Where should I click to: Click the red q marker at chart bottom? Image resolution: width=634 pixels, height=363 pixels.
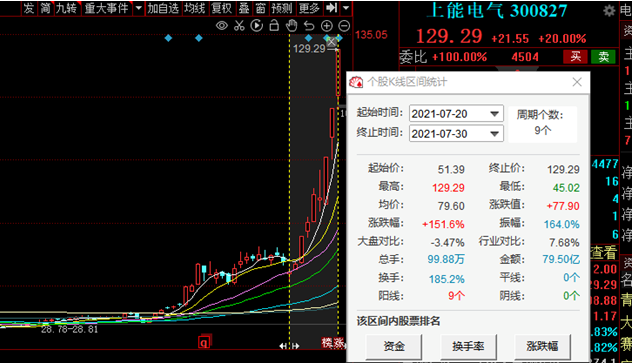(x=204, y=342)
